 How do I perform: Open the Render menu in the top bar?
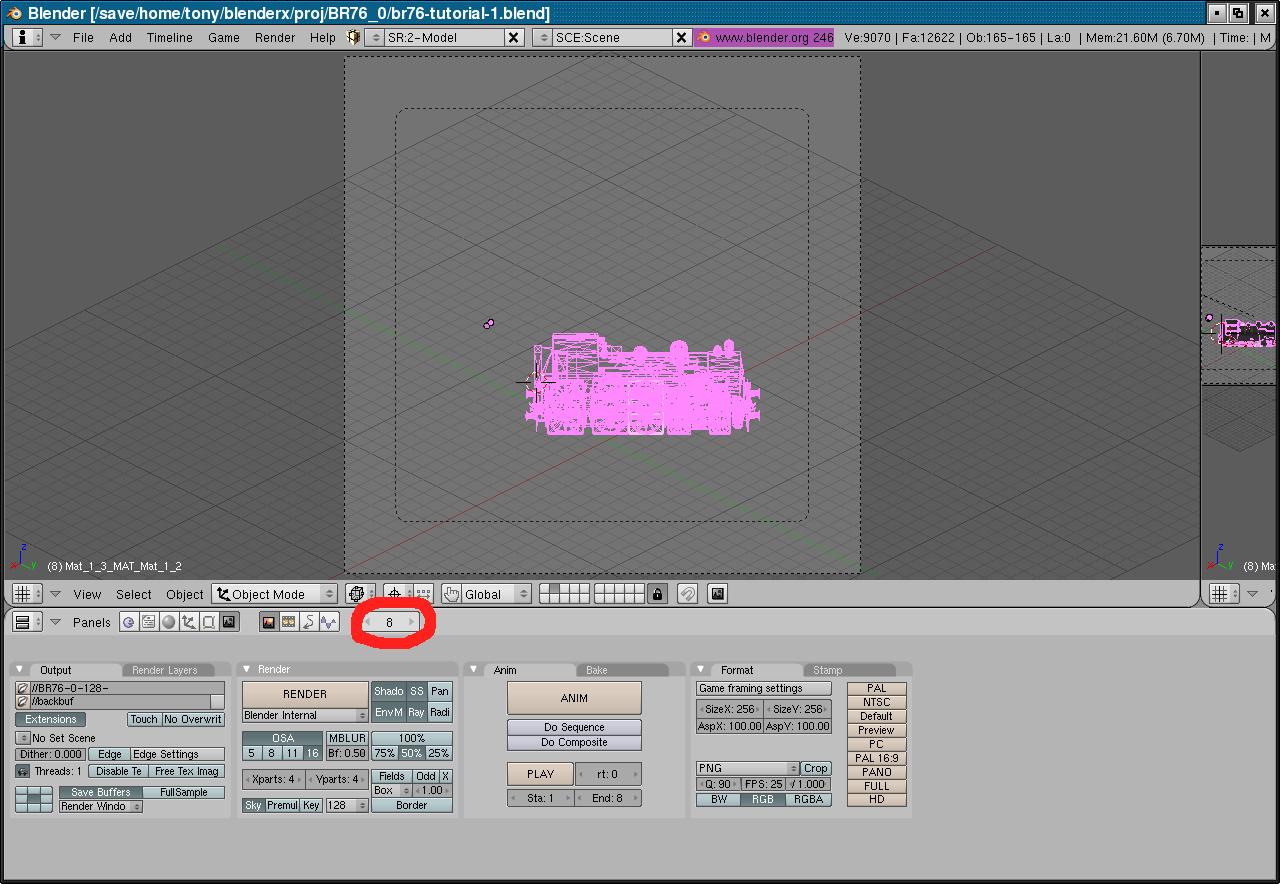click(x=274, y=37)
